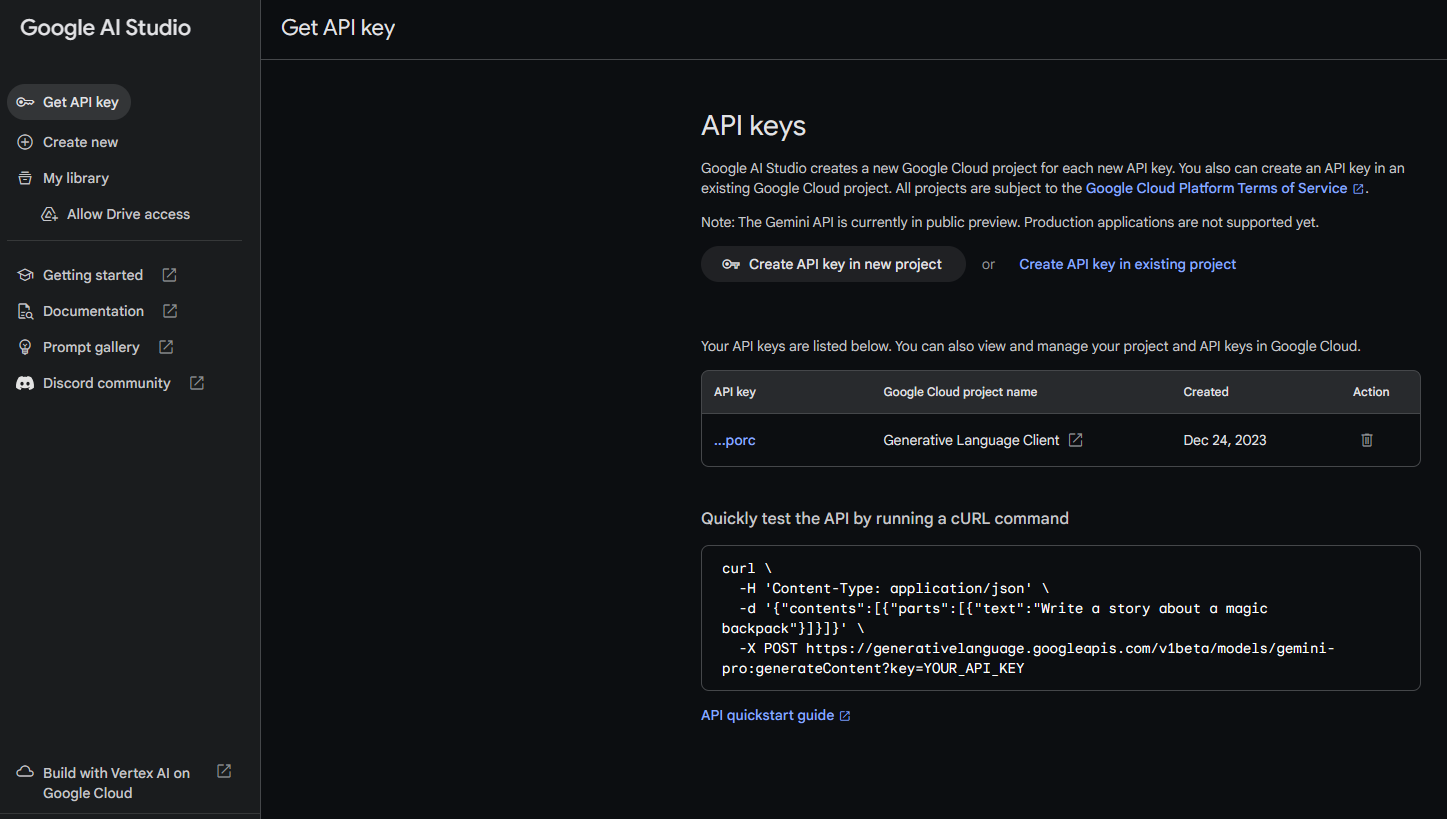
Task: Open Getting started in the sidebar
Action: click(93, 275)
